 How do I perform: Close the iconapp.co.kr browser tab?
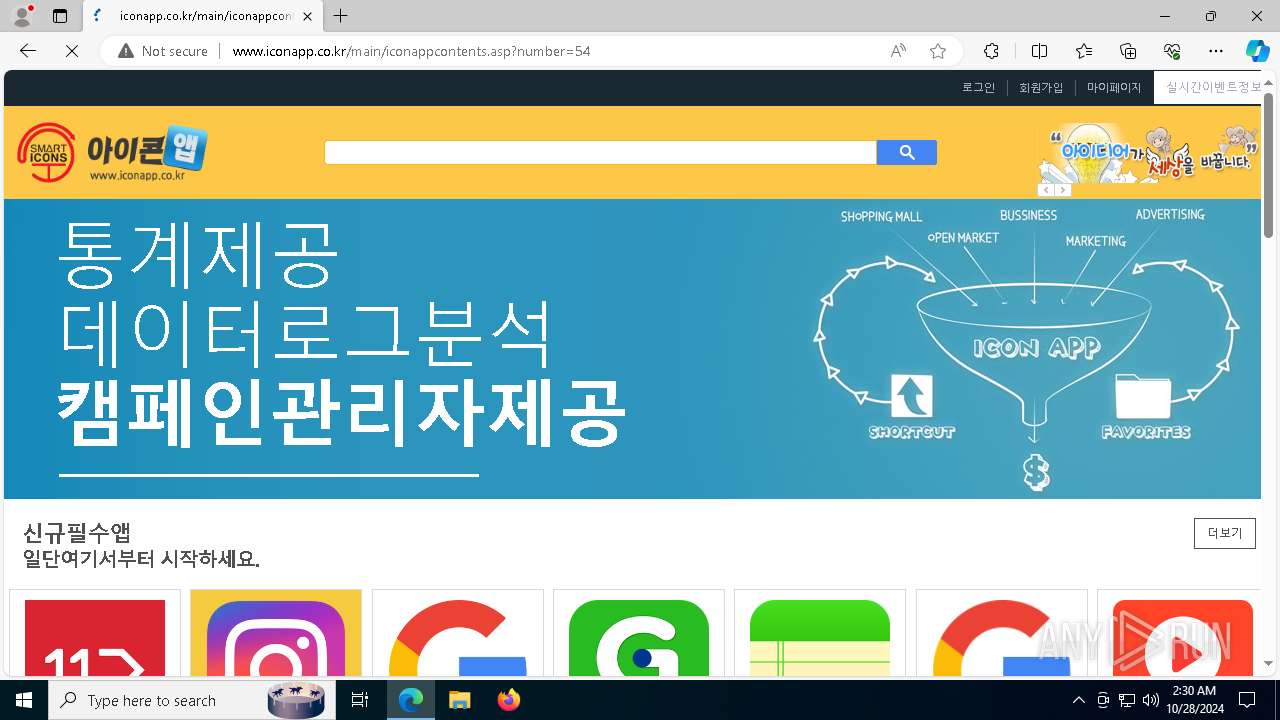(307, 16)
